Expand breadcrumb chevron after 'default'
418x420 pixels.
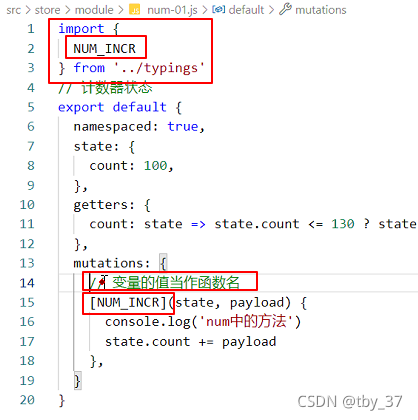click(271, 10)
